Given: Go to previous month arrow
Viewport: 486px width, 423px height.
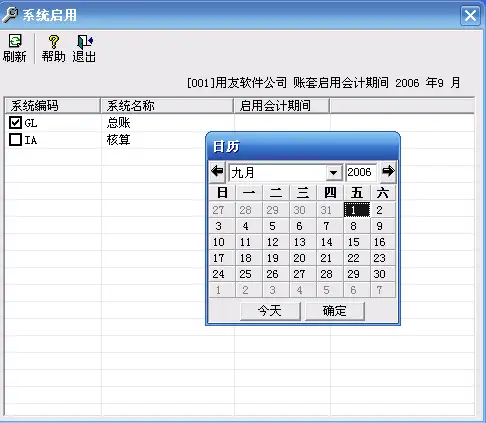Looking at the screenshot, I should pyautogui.click(x=217, y=172).
